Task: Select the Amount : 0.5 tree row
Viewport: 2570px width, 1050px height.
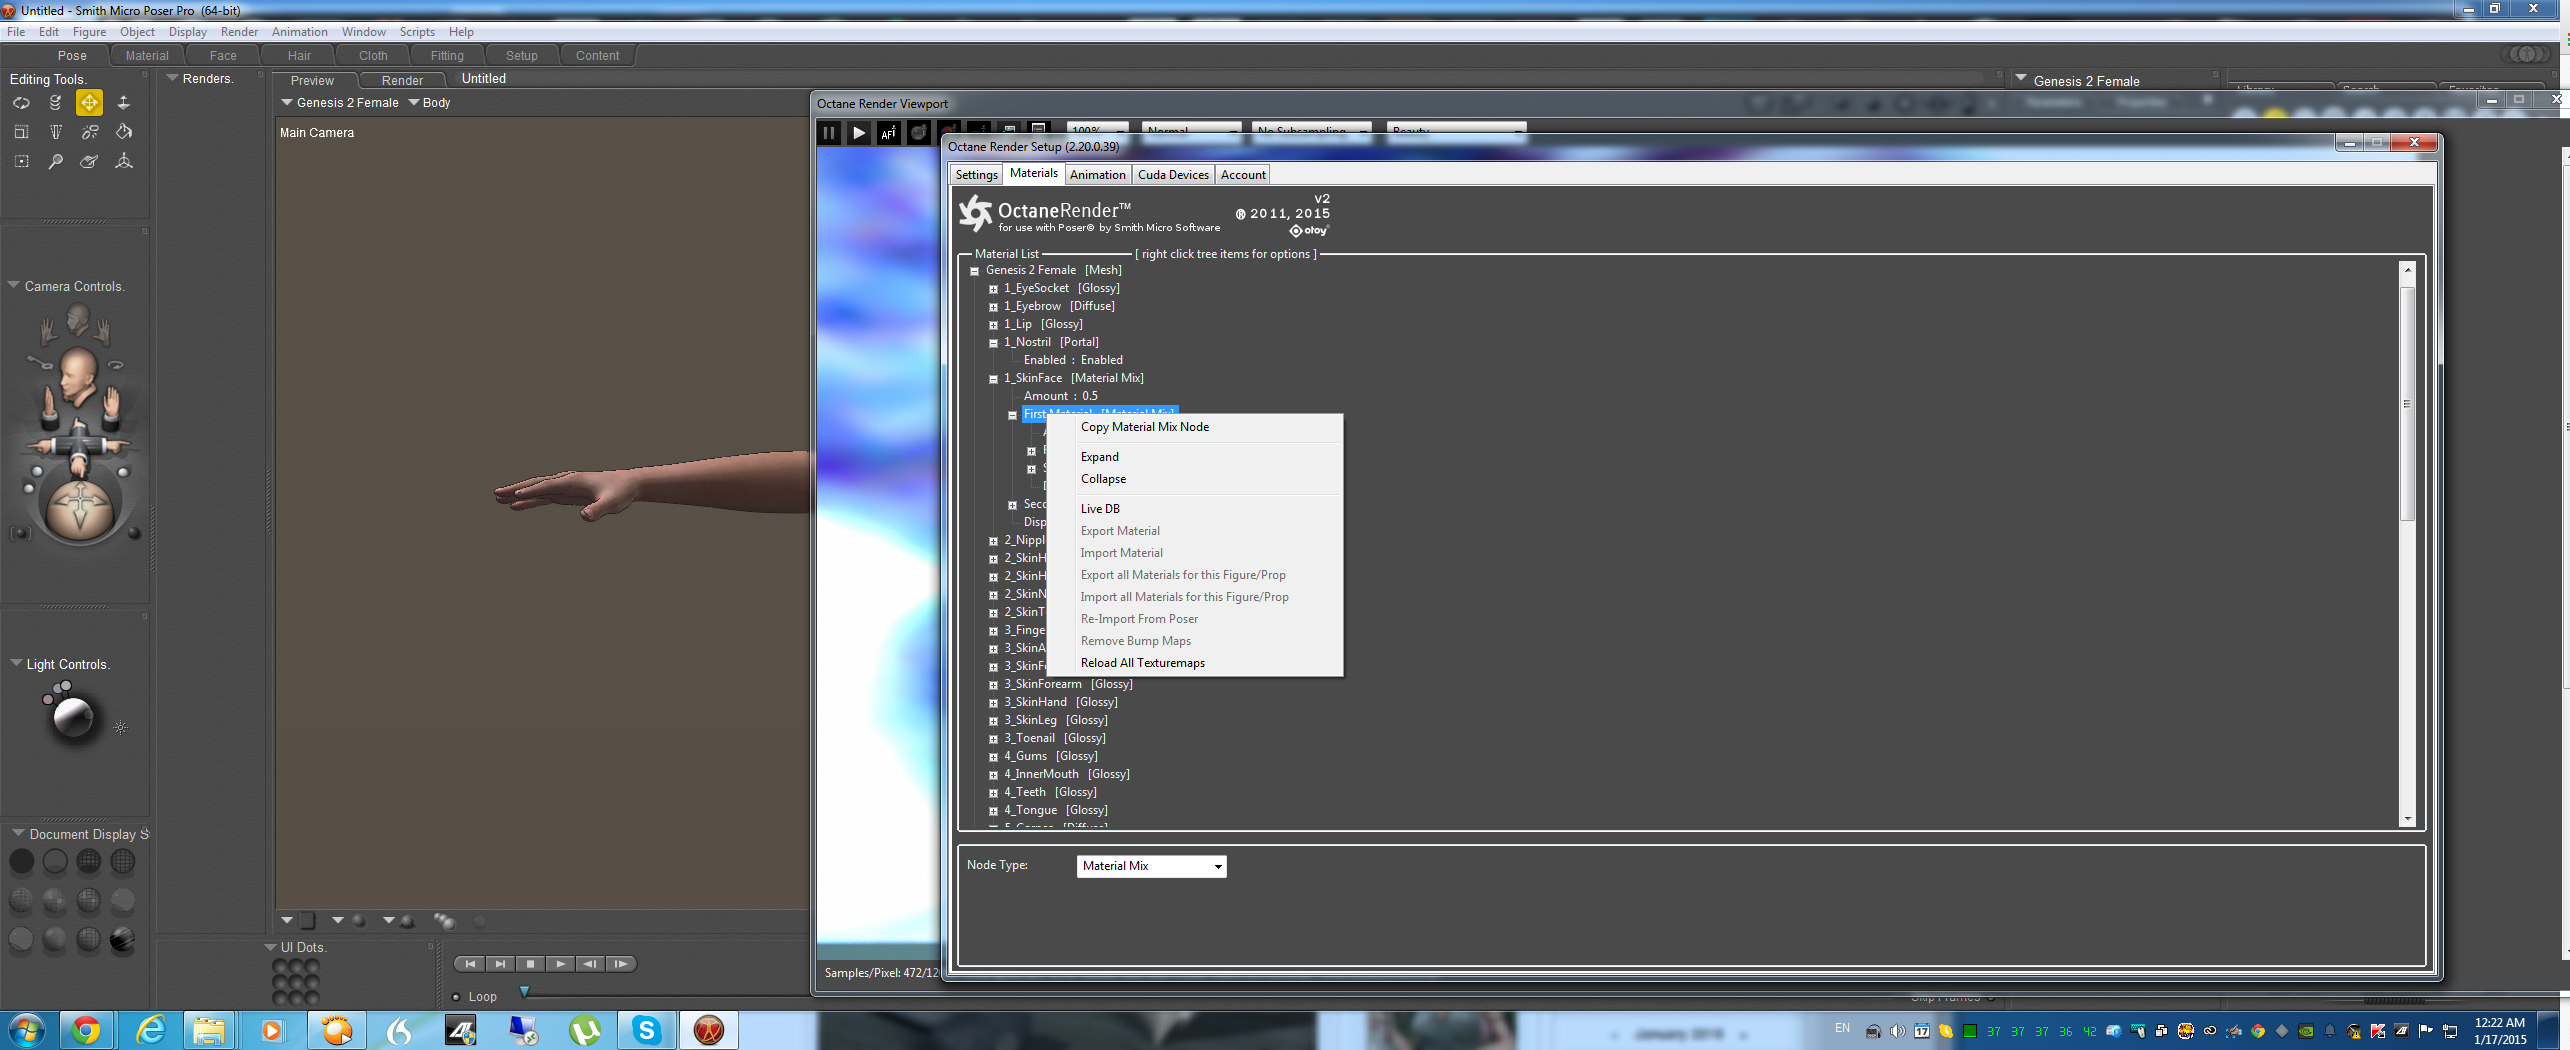Action: click(x=1060, y=397)
